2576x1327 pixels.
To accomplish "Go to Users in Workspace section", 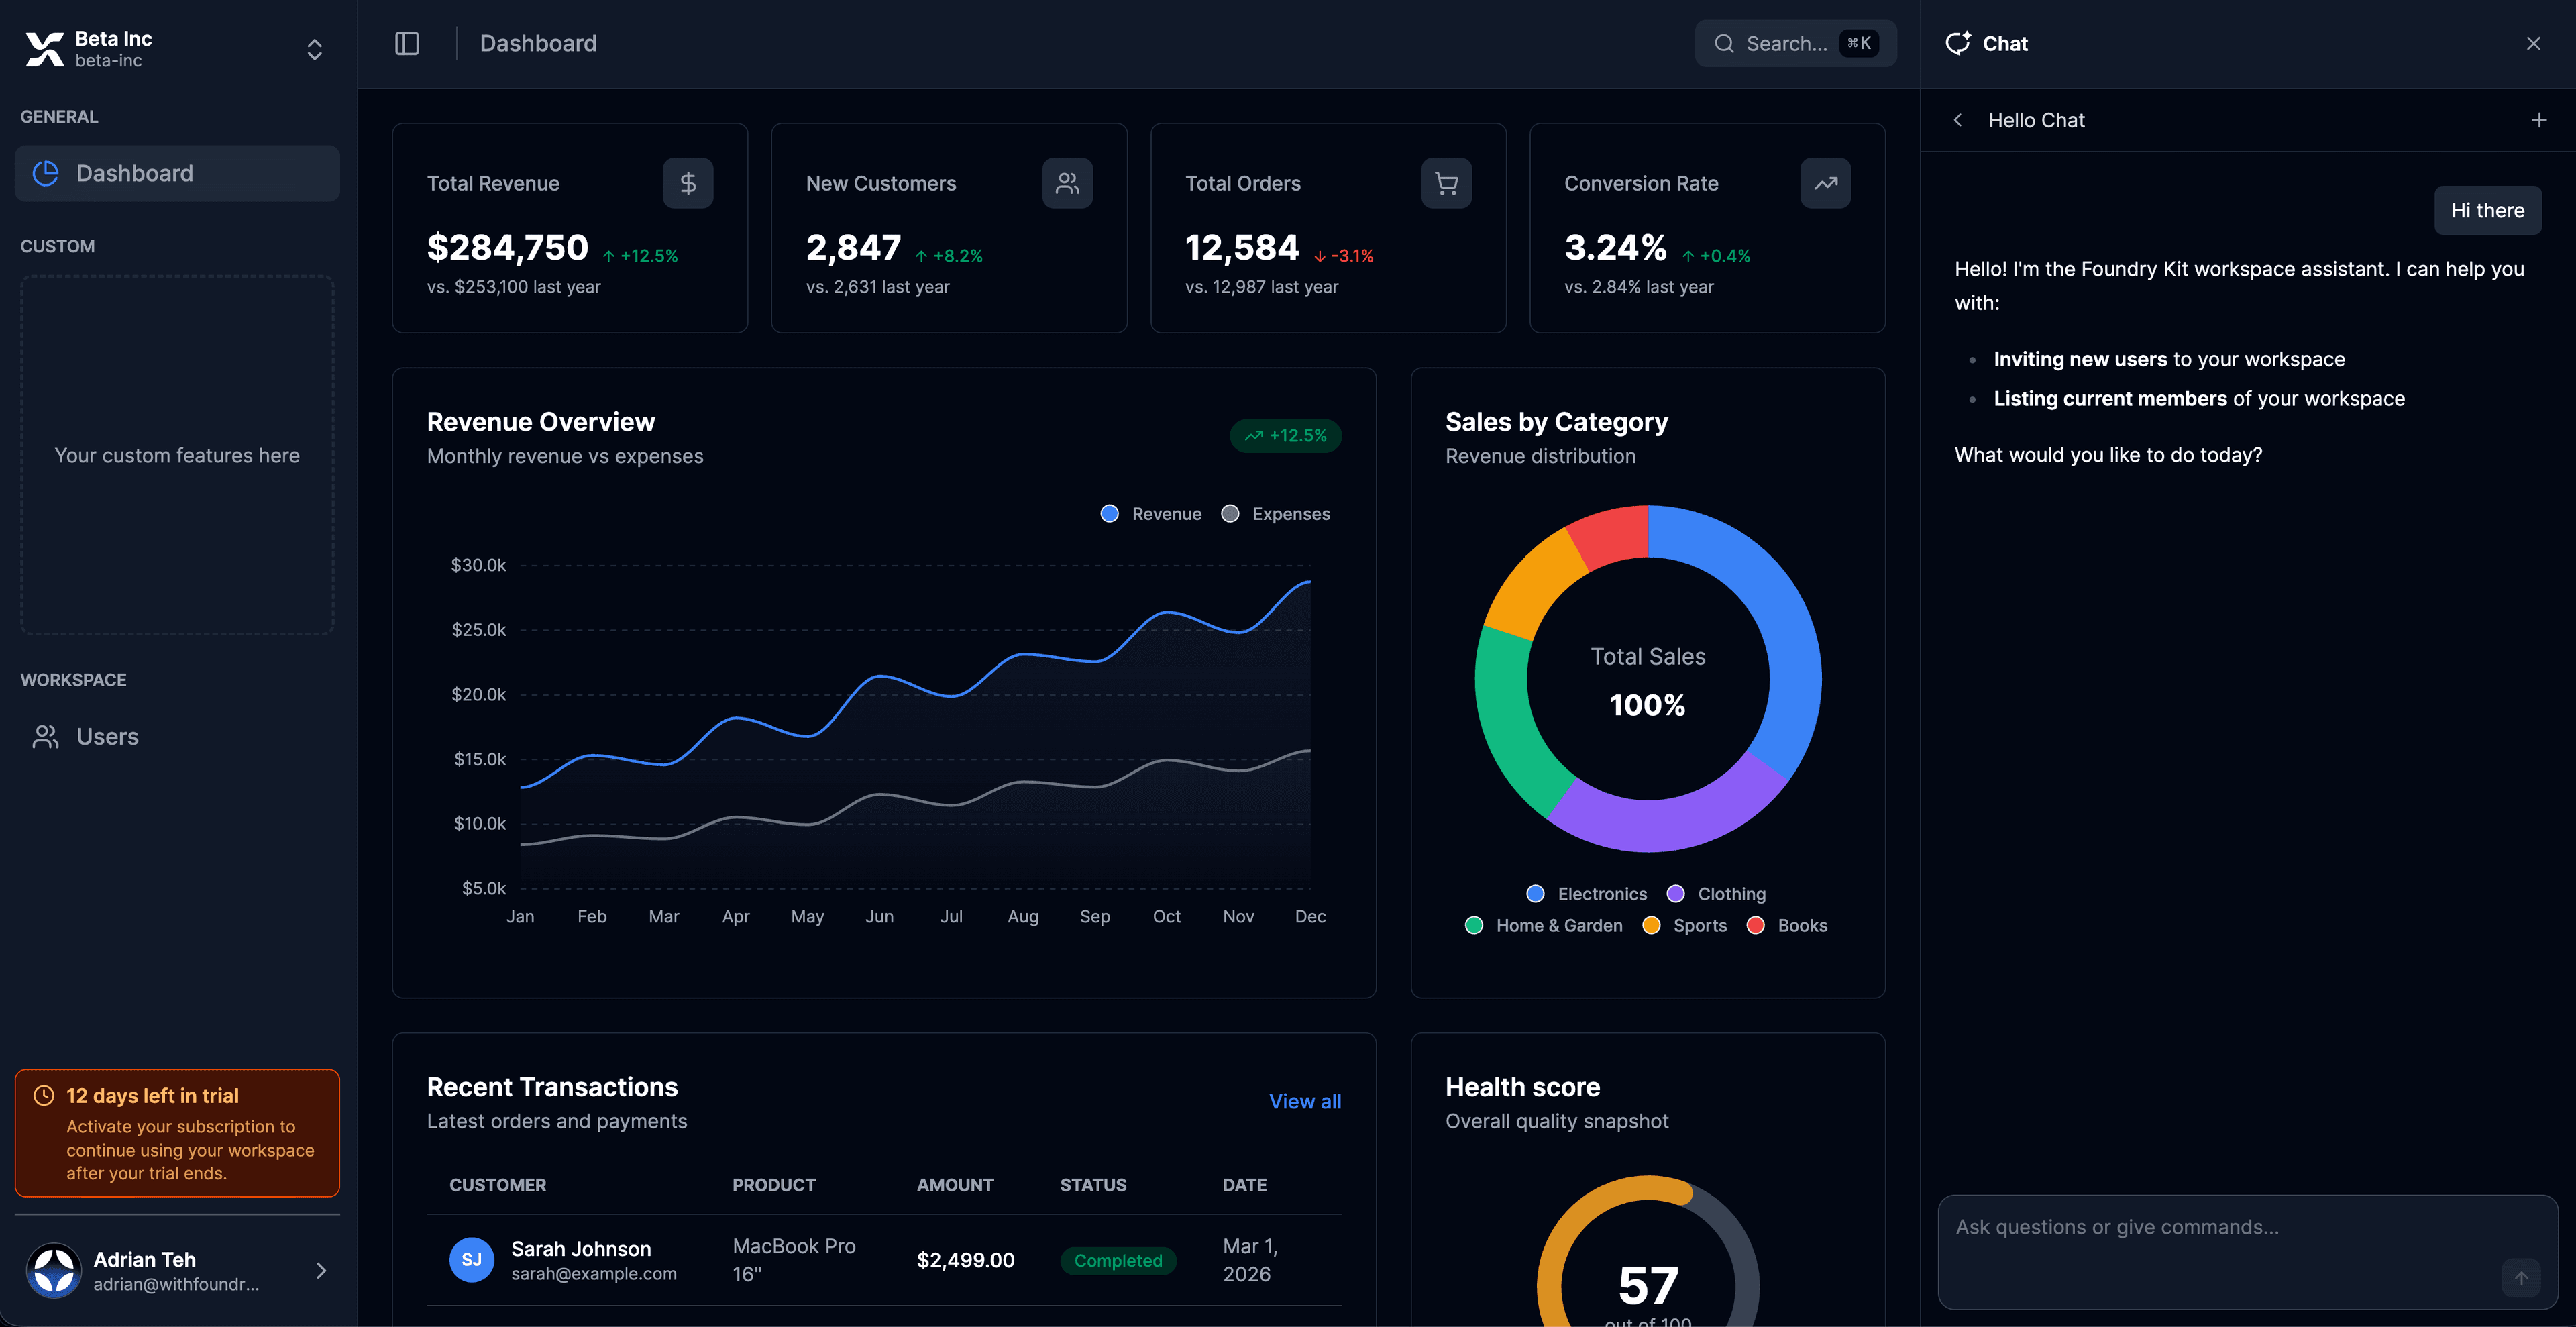I will point(107,737).
